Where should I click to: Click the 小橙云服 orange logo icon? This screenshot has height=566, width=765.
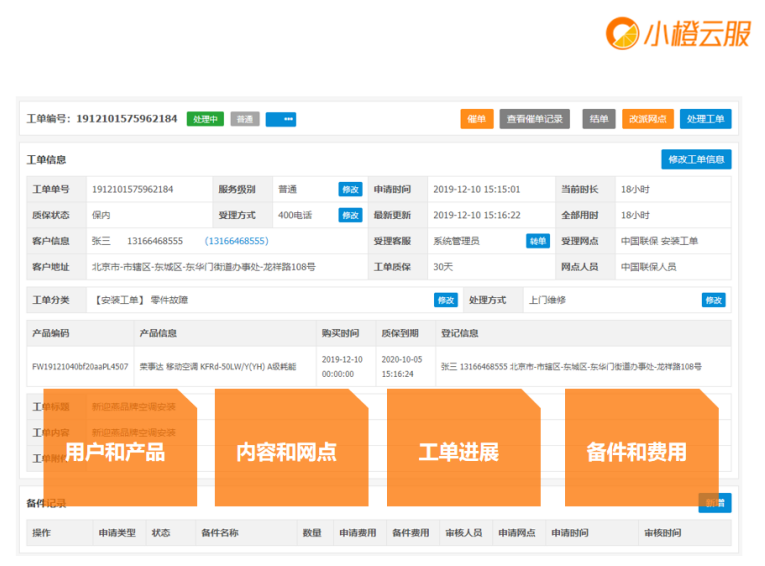622,33
